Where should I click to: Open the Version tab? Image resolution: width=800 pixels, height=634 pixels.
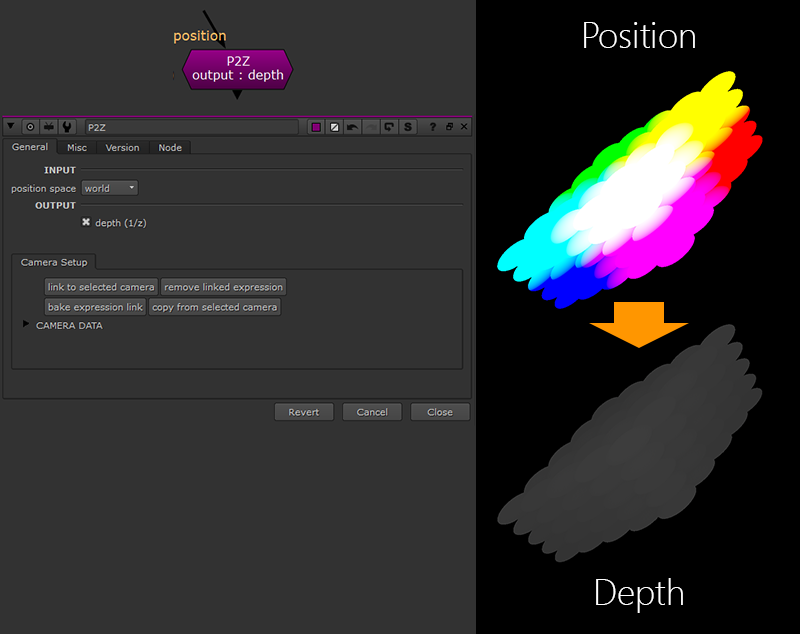tap(122, 147)
